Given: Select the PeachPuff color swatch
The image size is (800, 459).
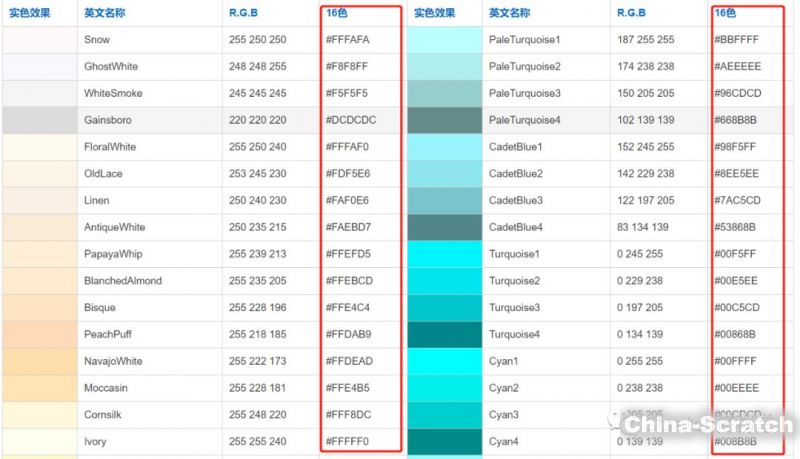Looking at the screenshot, I should tap(39, 334).
